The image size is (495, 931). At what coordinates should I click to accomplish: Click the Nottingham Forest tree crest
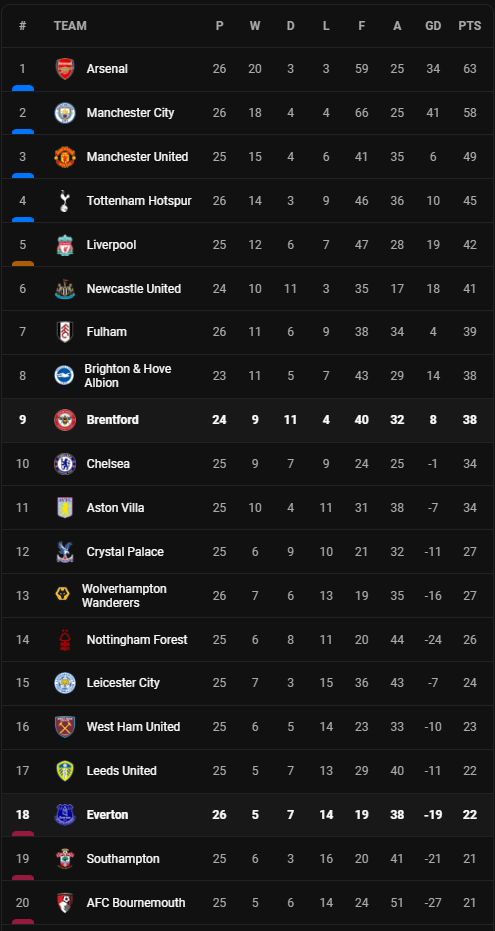65,639
